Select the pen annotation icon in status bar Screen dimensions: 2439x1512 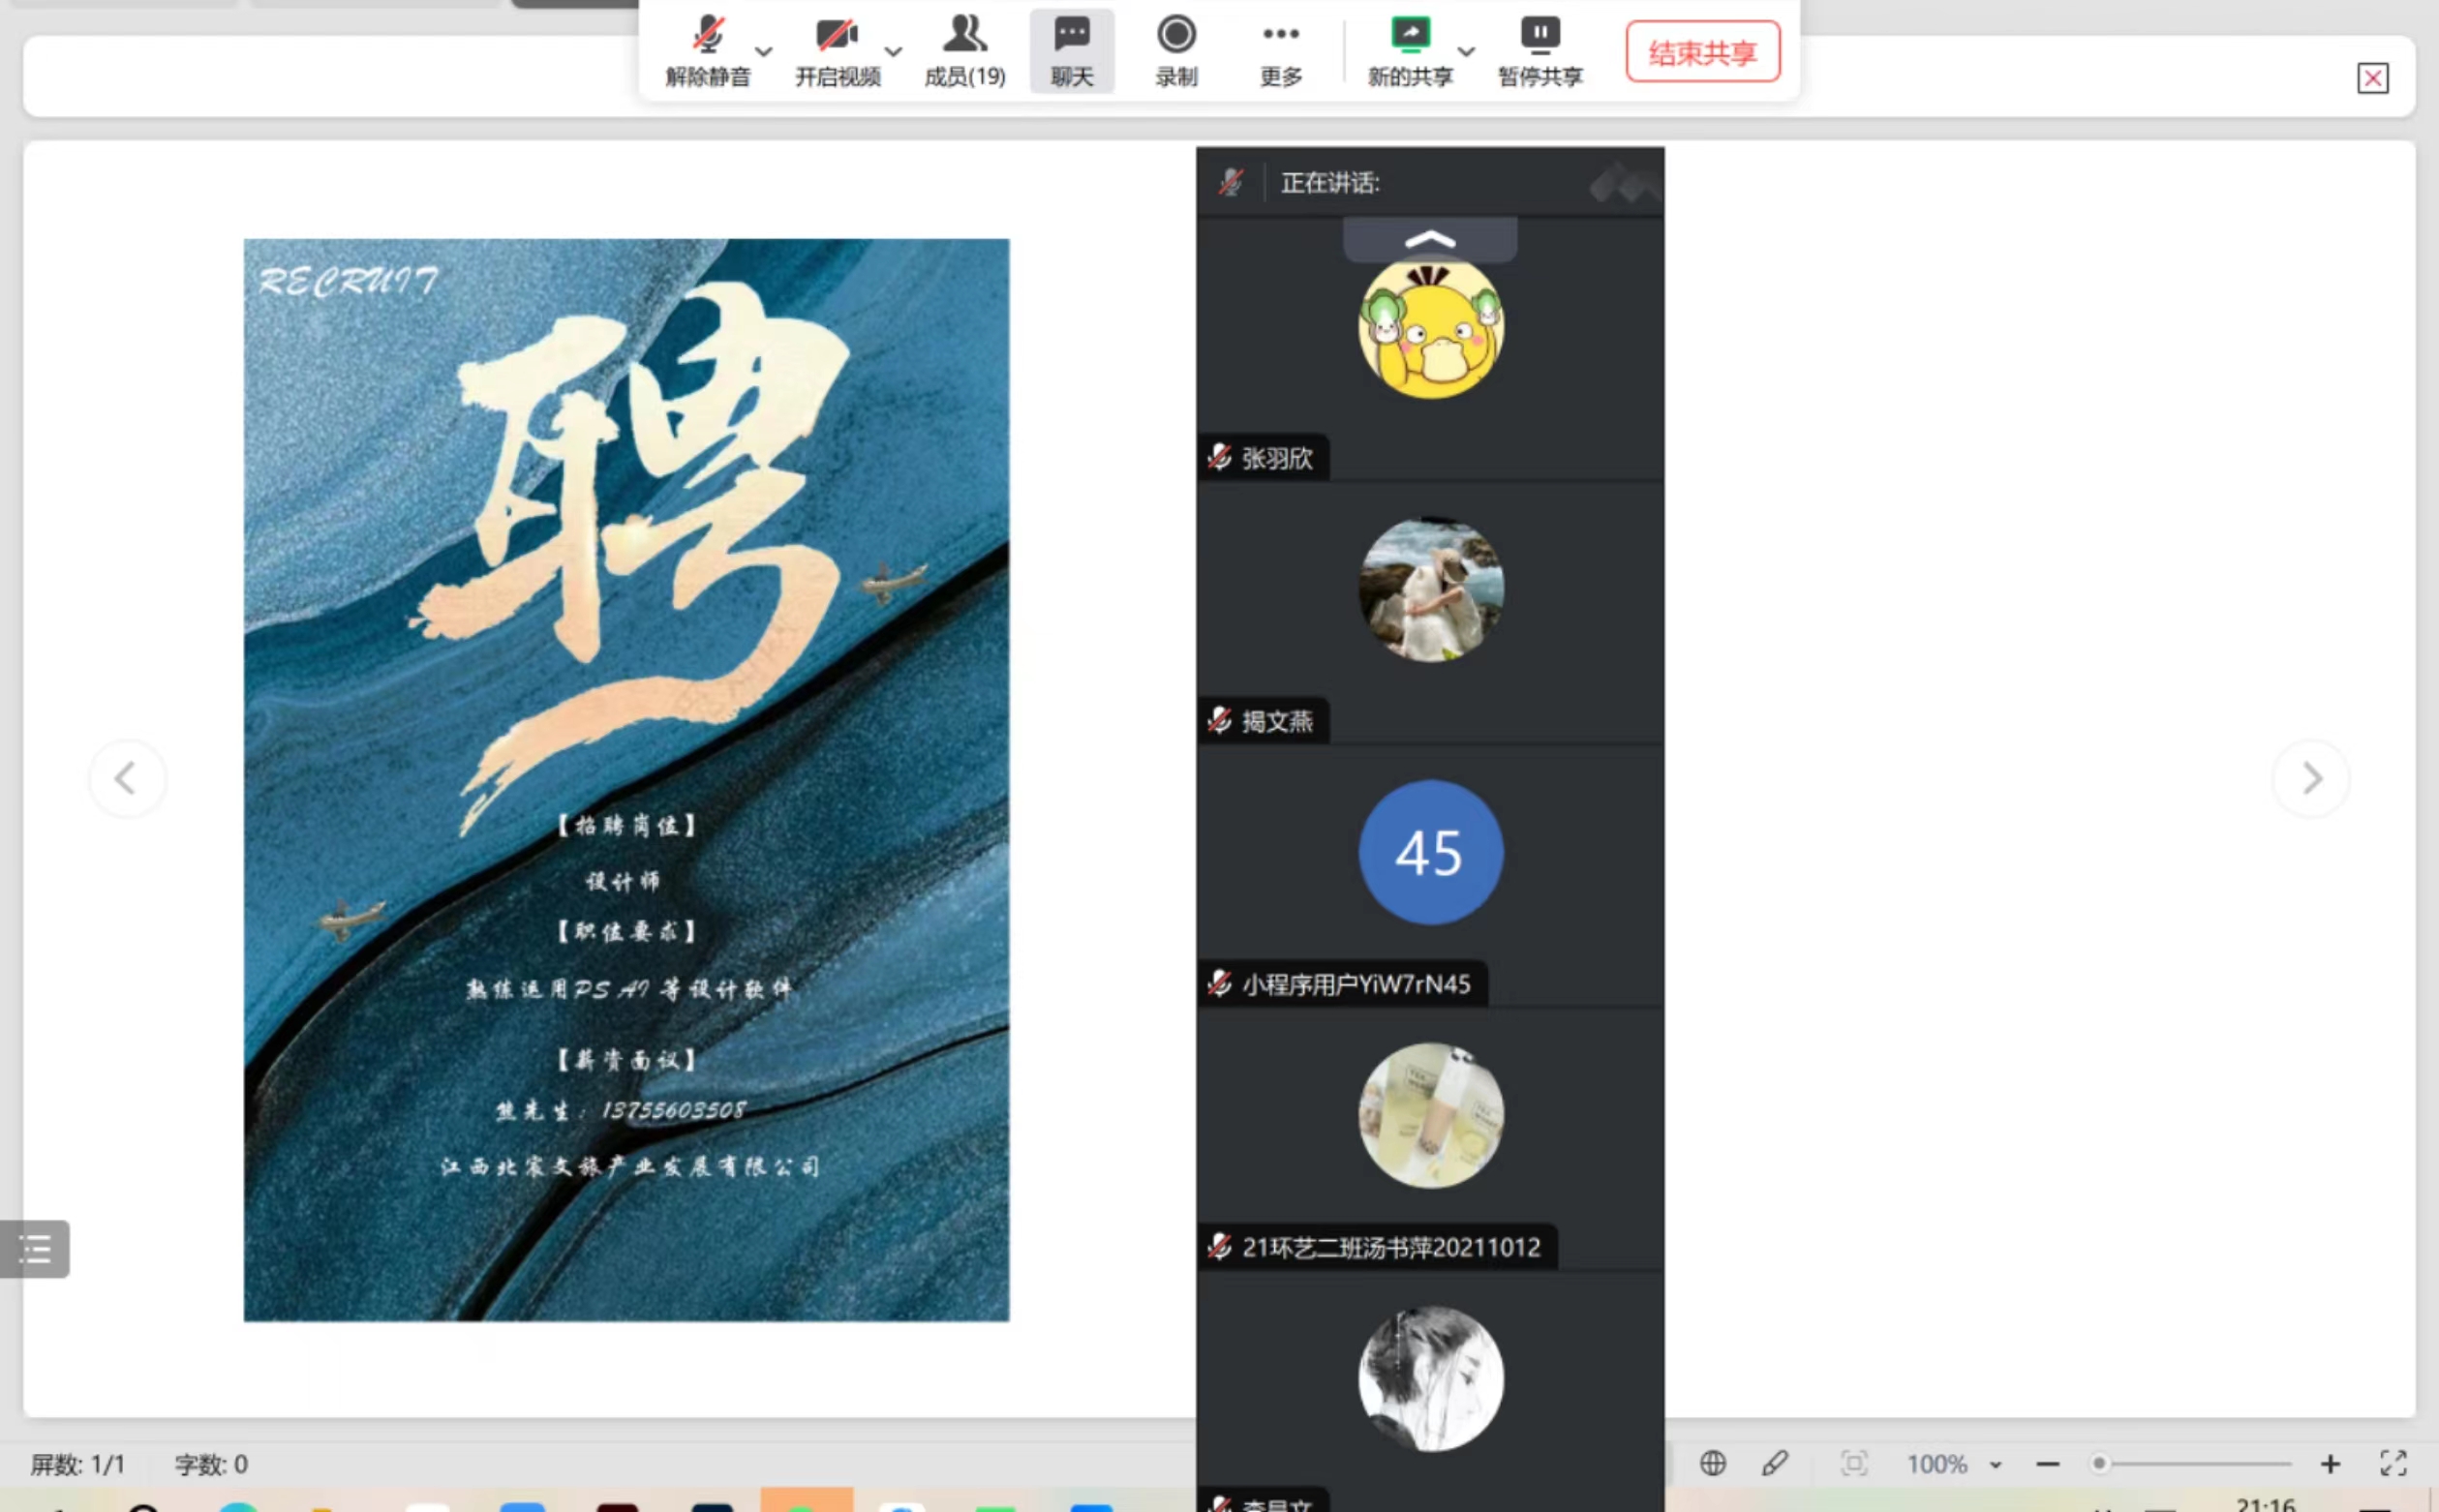point(1775,1463)
